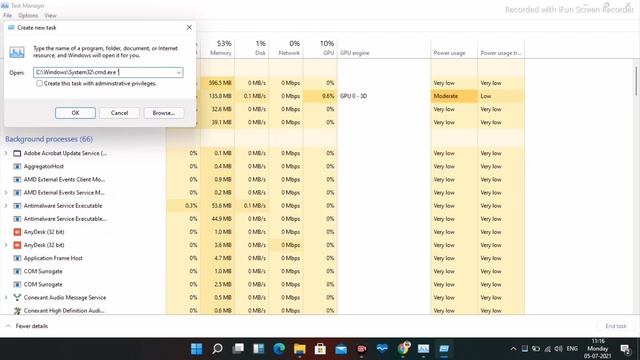Click the Application Frame Host process icon
The height and width of the screenshot is (360, 640).
pyautogui.click(x=17, y=258)
